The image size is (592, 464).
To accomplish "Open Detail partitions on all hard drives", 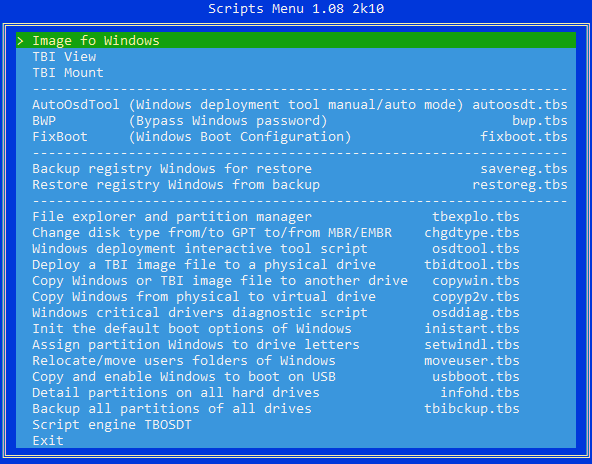I will [296, 393].
